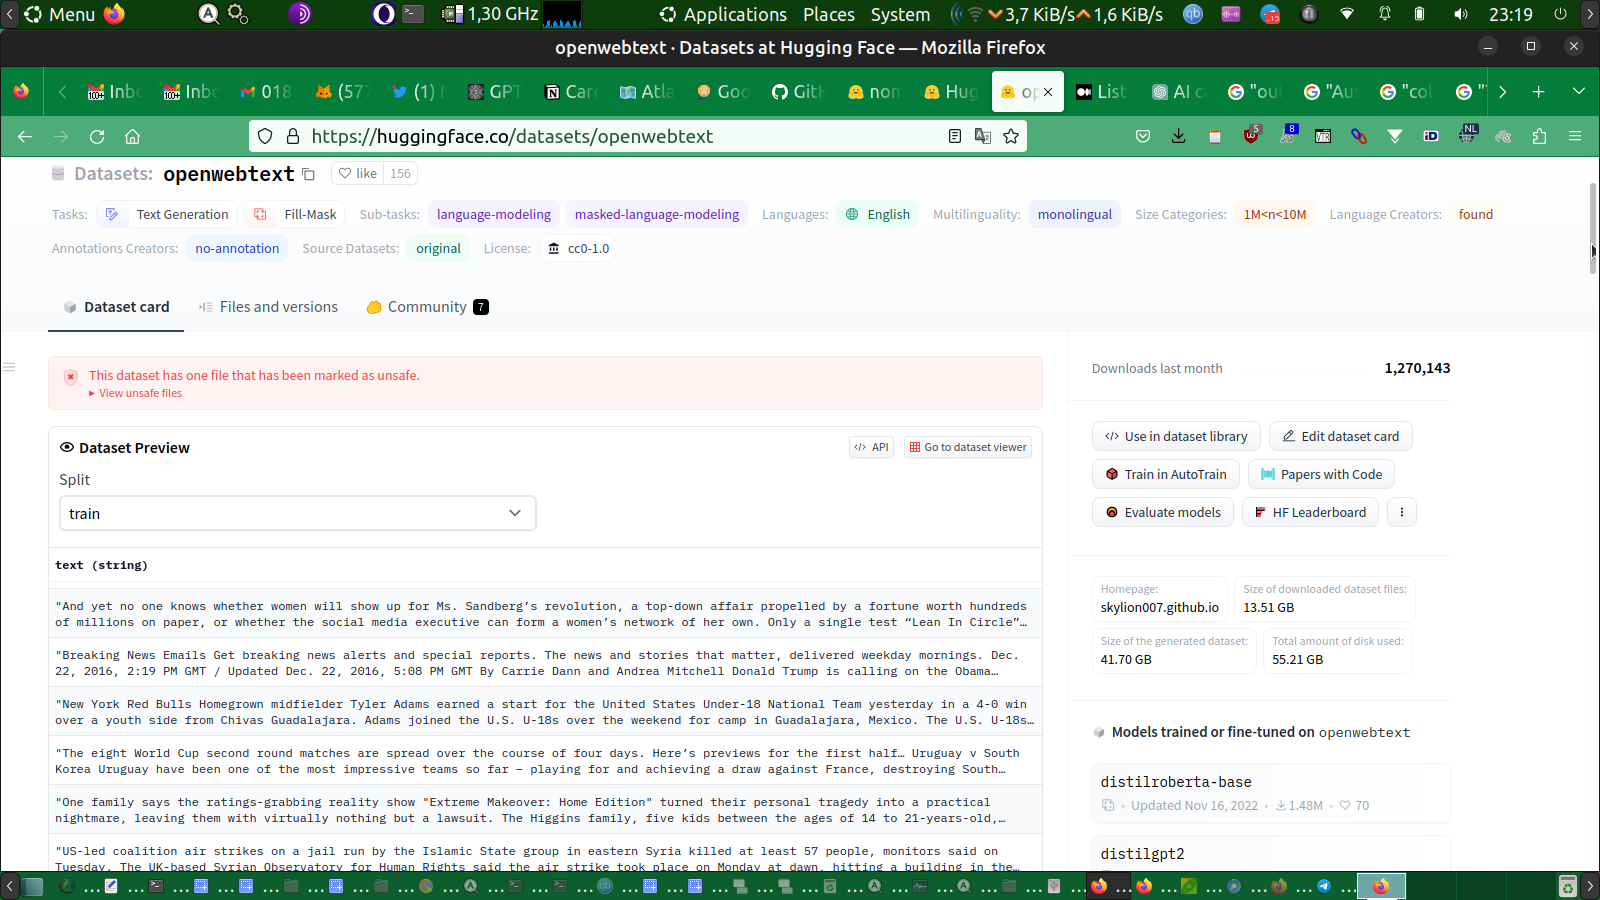The width and height of the screenshot is (1600, 900).
Task: Open the cc0-1.0 license tag
Action: coord(578,248)
